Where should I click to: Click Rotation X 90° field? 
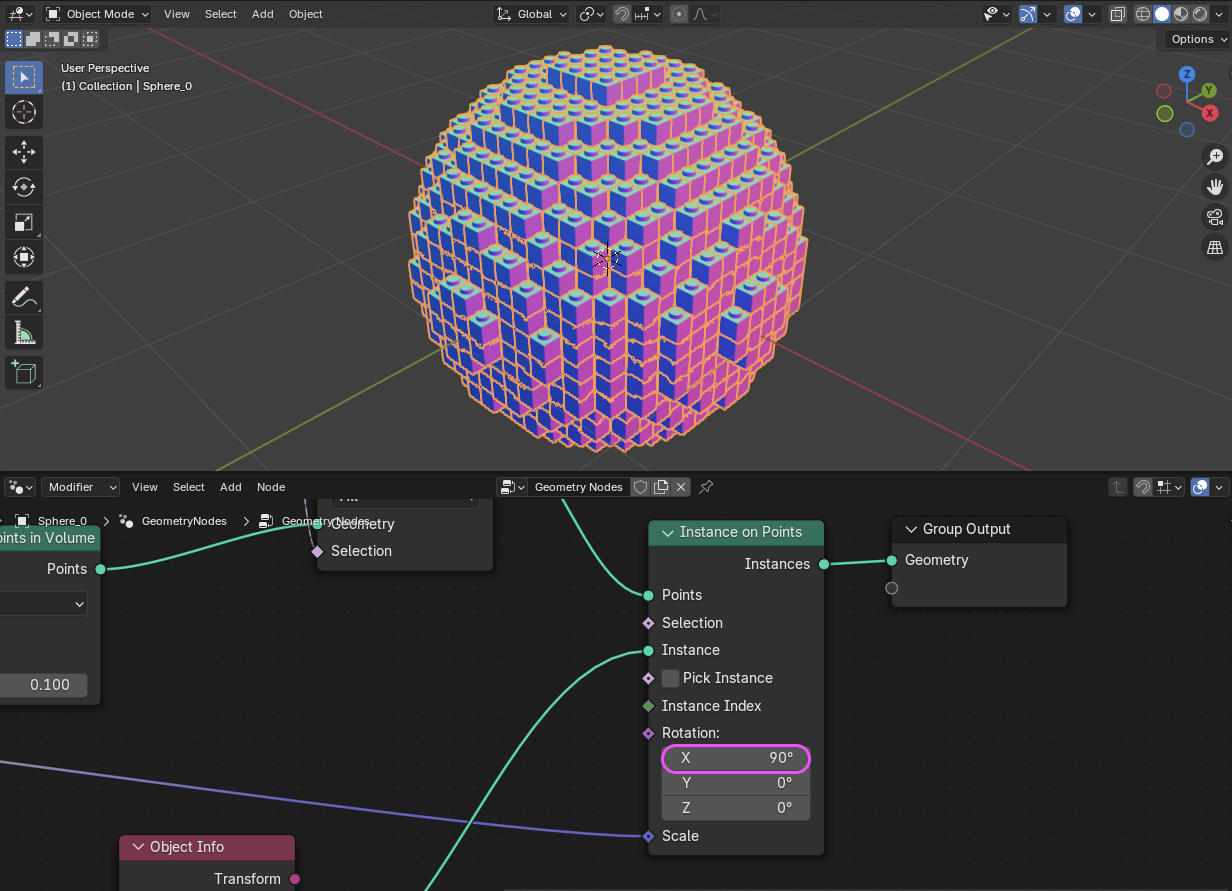(736, 758)
